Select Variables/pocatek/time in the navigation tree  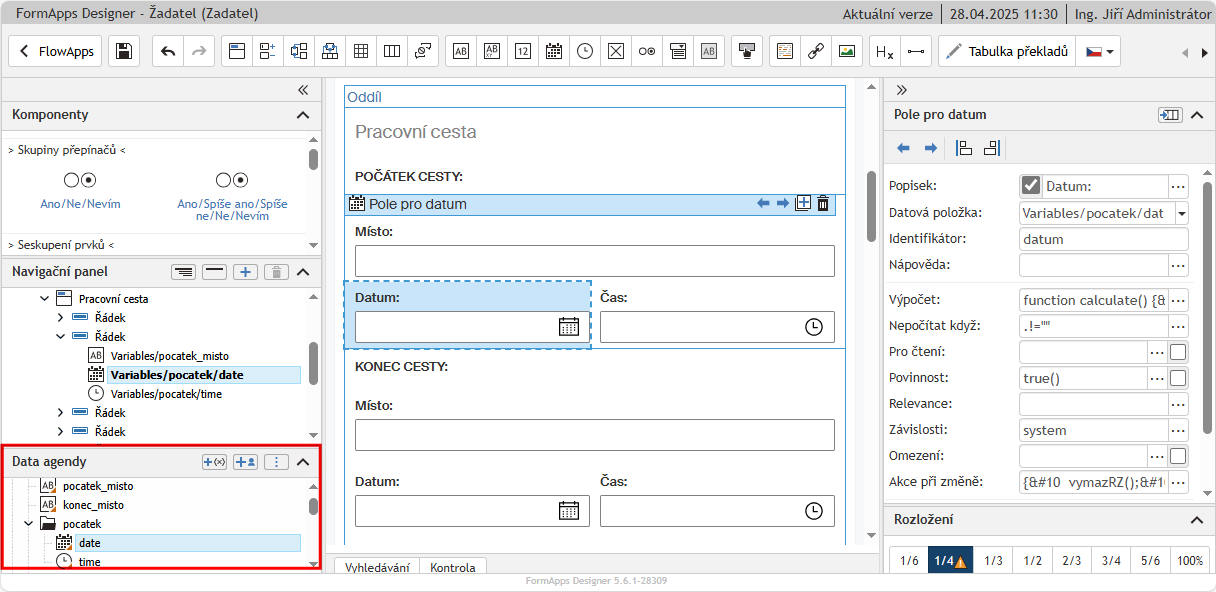click(x=166, y=394)
